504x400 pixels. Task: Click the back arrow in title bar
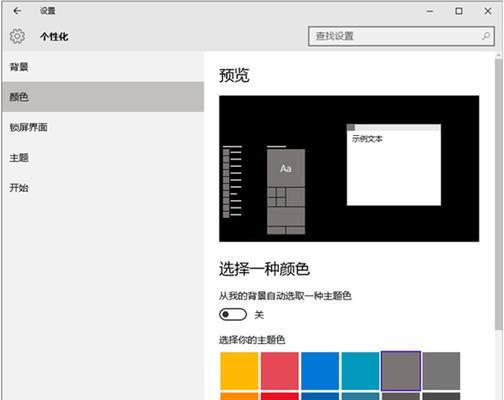tap(17, 11)
